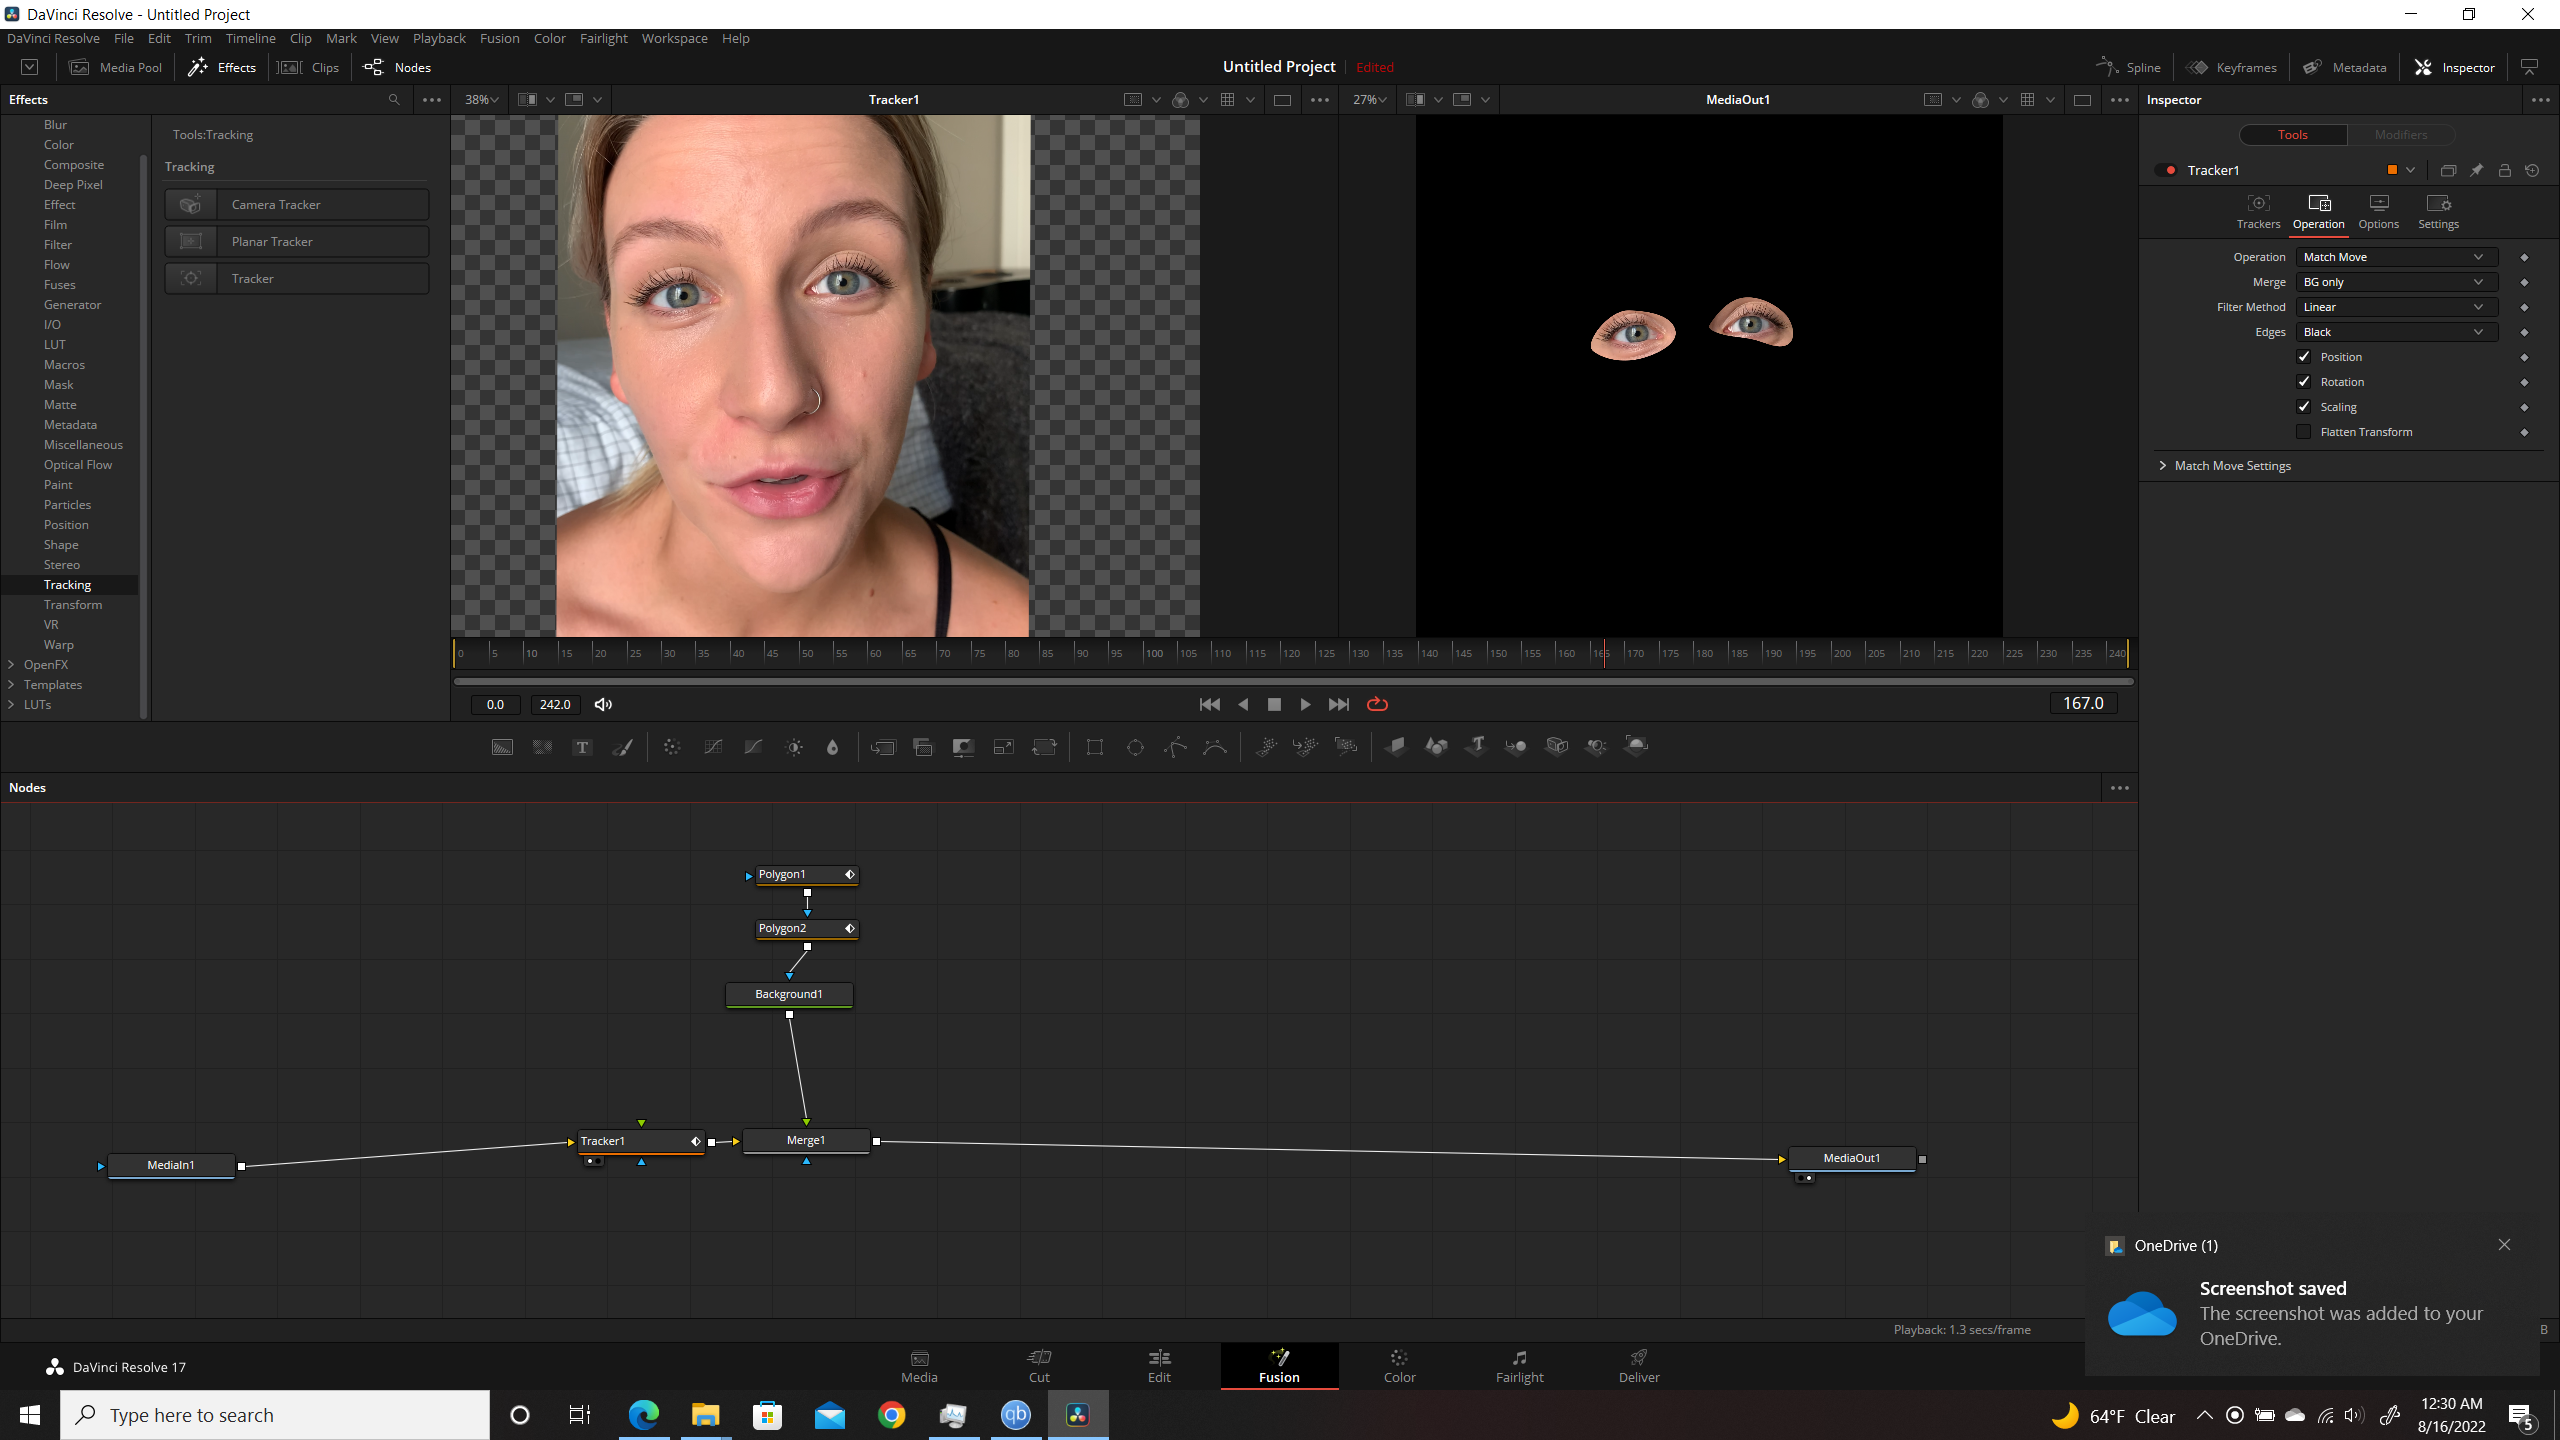This screenshot has height=1440, width=2560.
Task: Lock the Tracker1 tool controls
Action: [2504, 171]
